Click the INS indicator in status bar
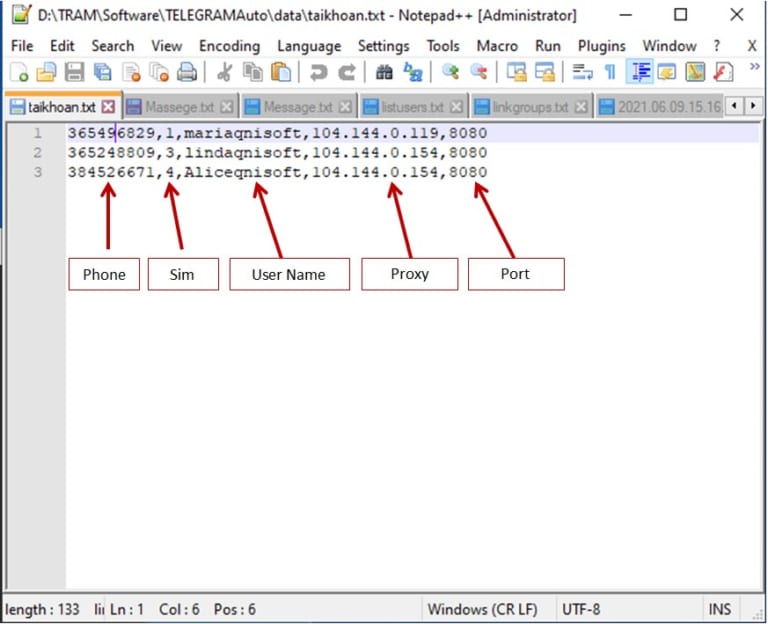 (x=720, y=609)
